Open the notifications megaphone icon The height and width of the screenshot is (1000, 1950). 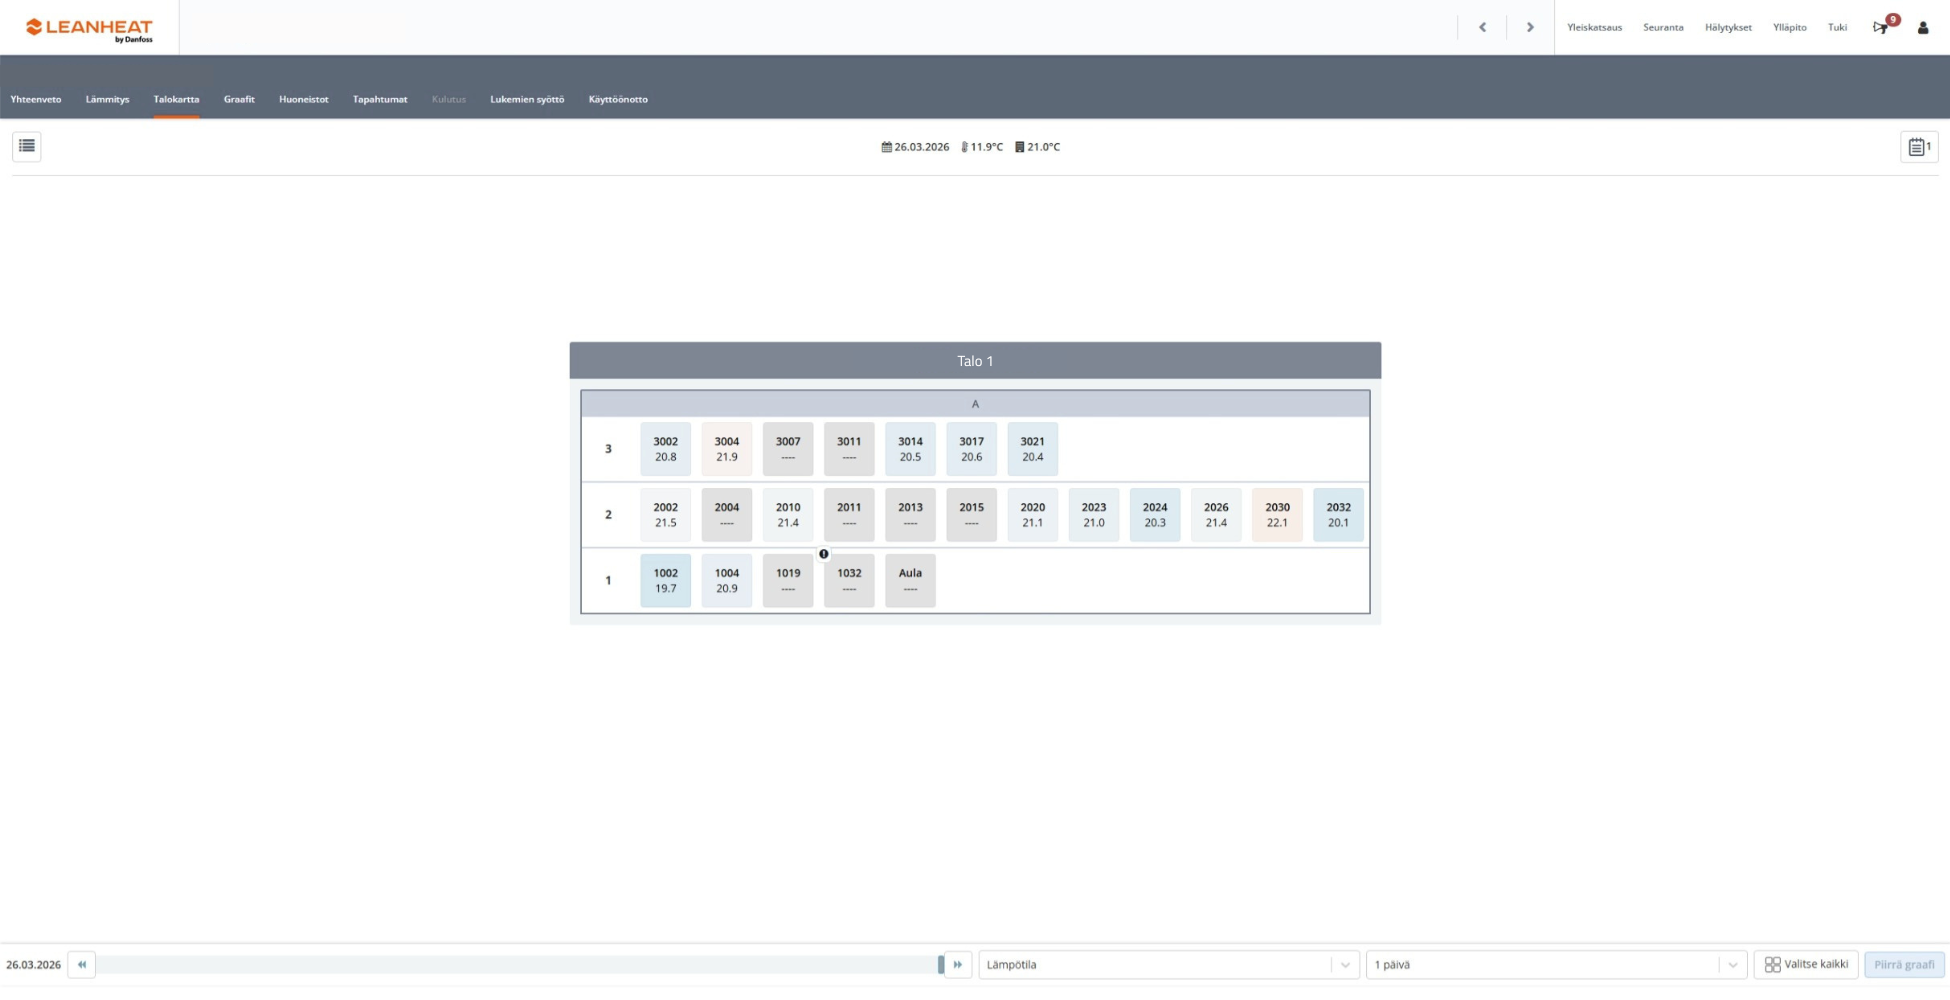point(1881,27)
